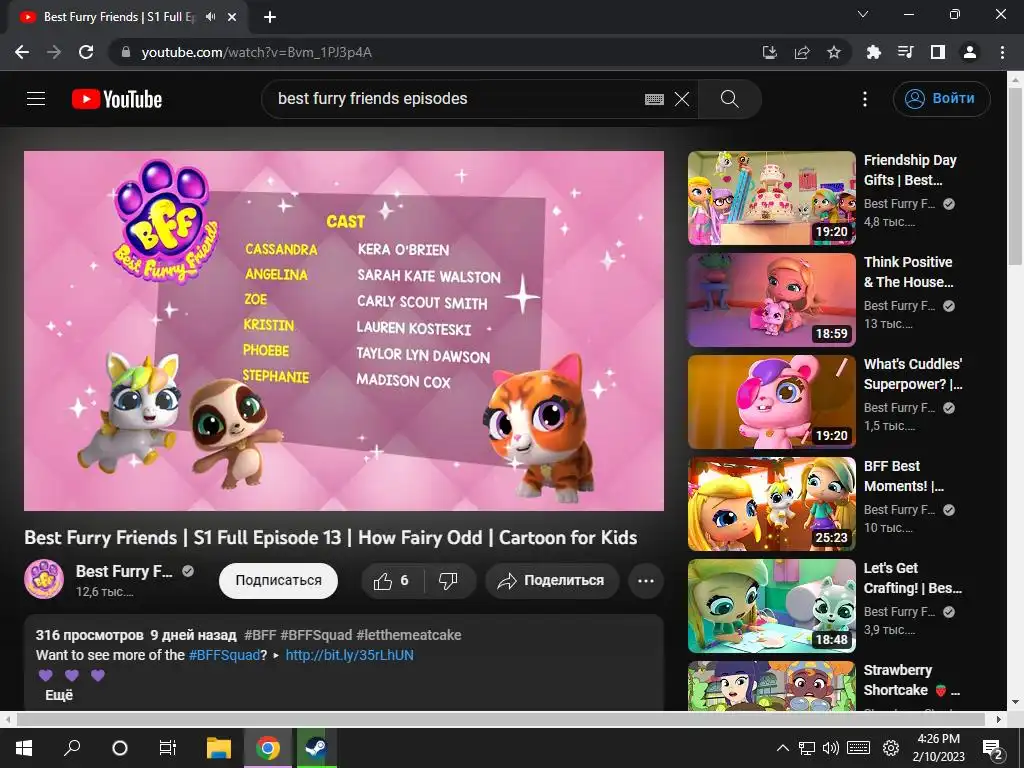The width and height of the screenshot is (1024, 768).
Task: Mute the tab via speaker icon
Action: click(x=210, y=17)
